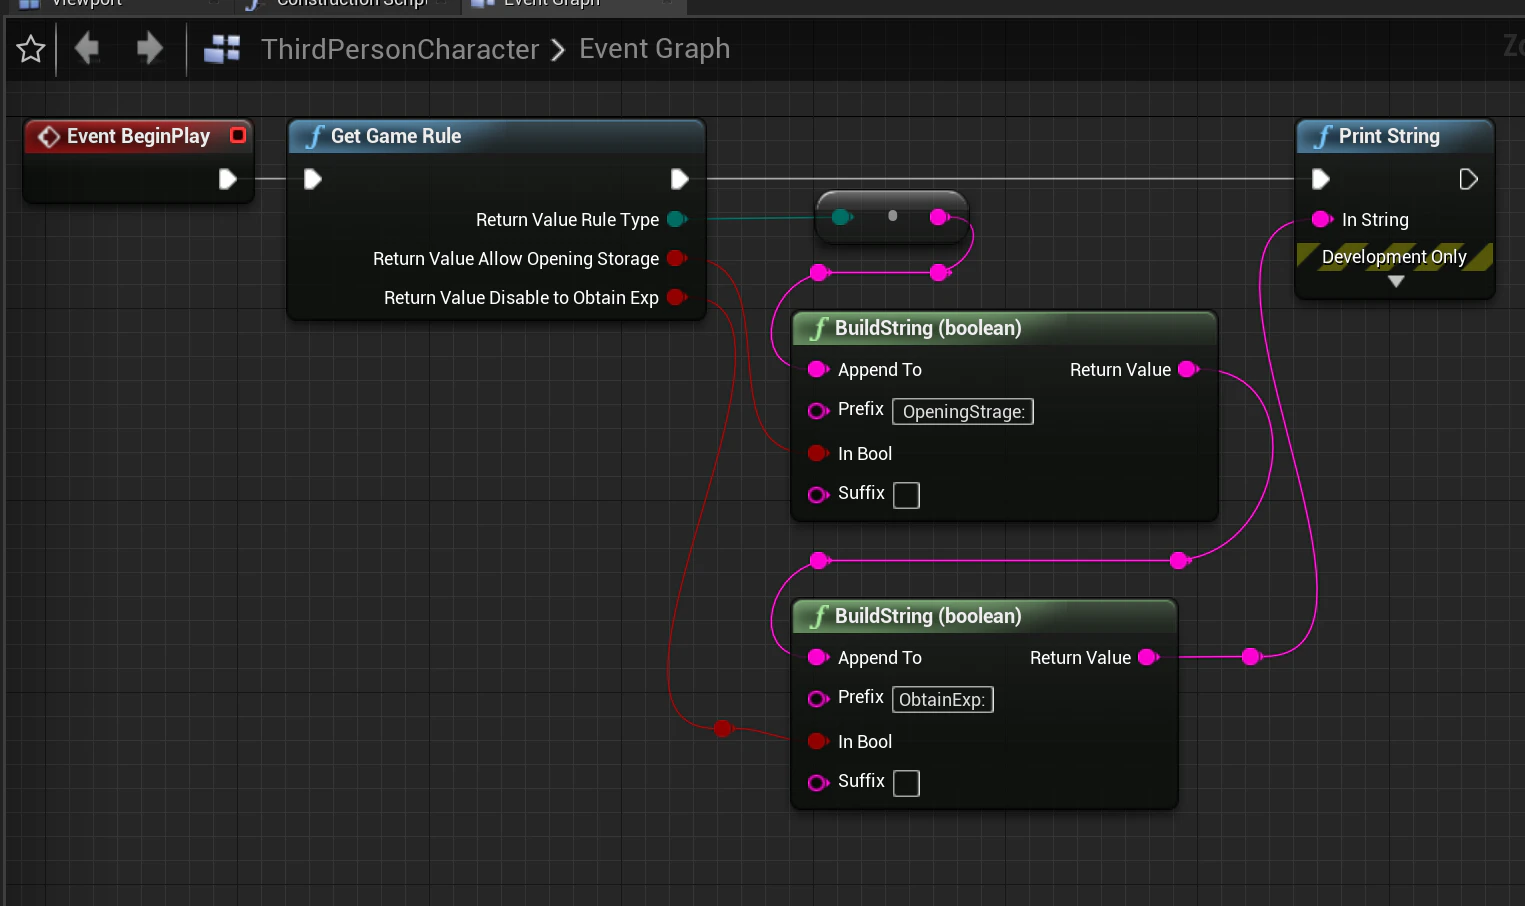Select the Event BeginPlay node title

(x=138, y=136)
